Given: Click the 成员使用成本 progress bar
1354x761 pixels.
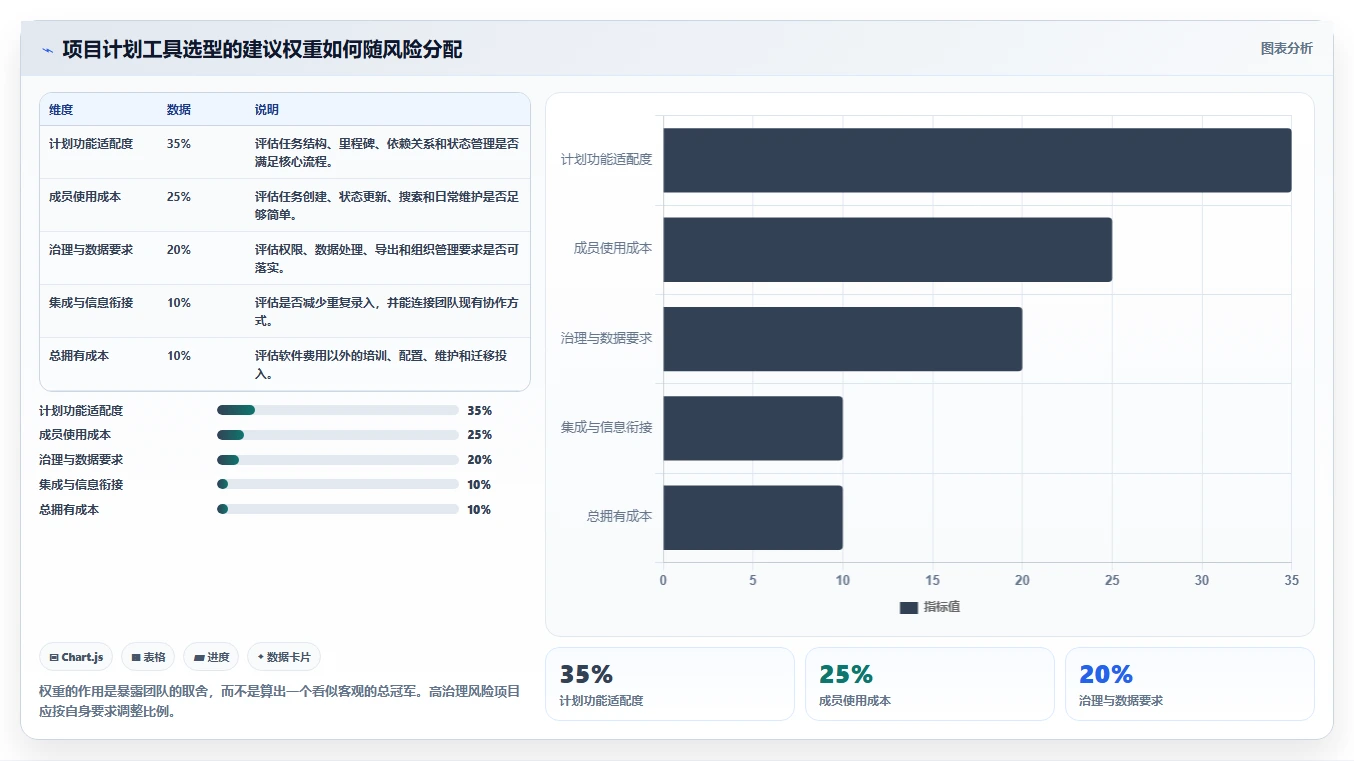Looking at the screenshot, I should (337, 435).
